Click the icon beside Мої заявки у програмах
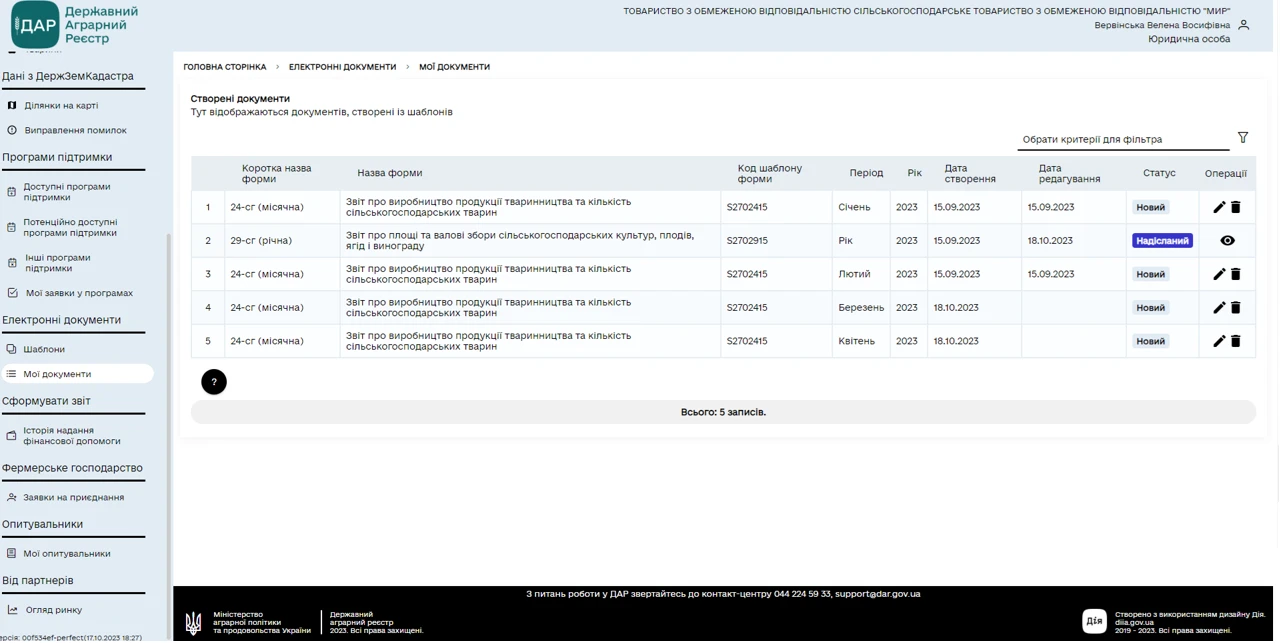Image resolution: width=1282 pixels, height=643 pixels. point(12,294)
